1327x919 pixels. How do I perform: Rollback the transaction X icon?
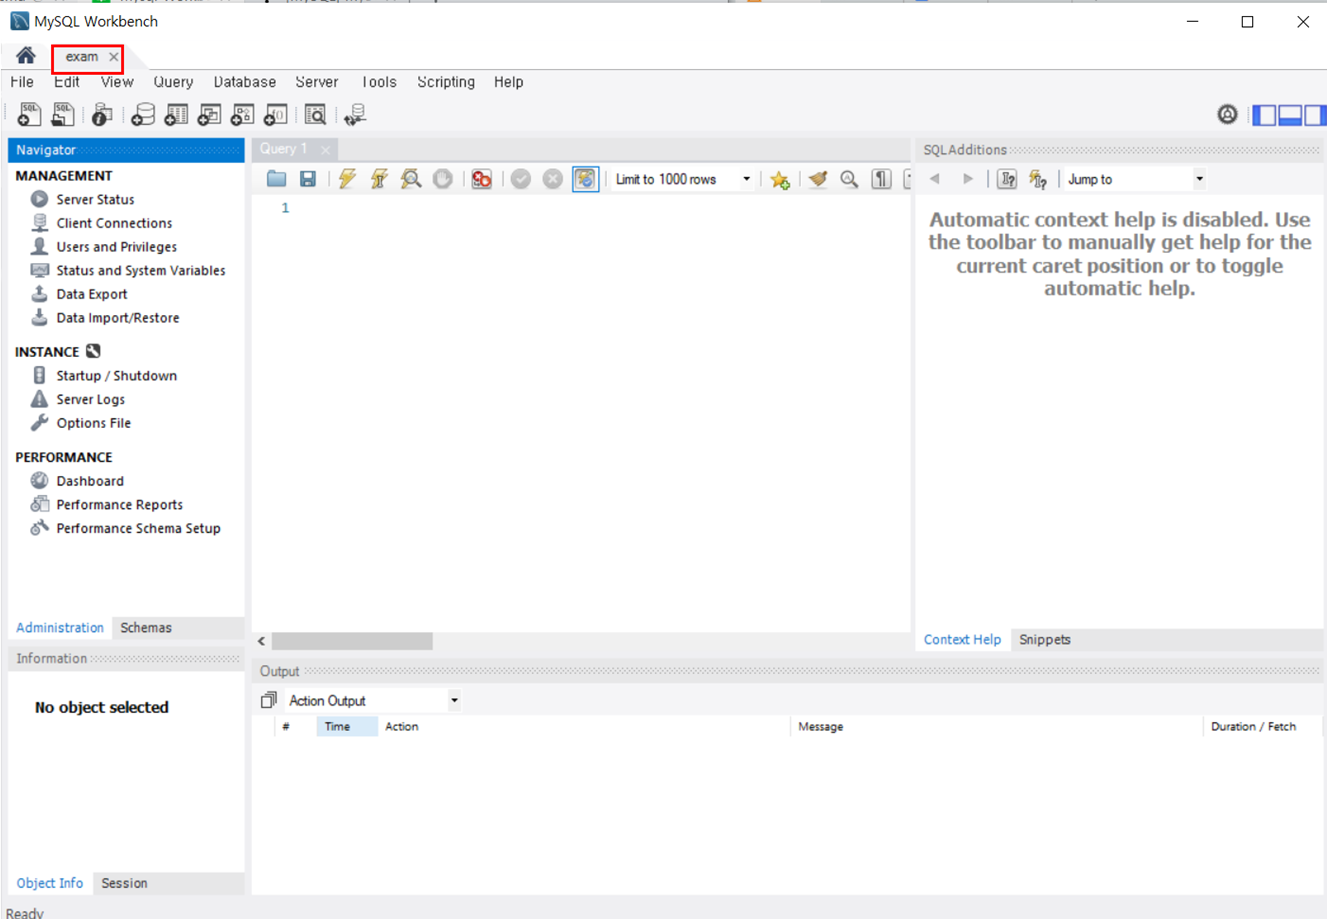(x=552, y=179)
